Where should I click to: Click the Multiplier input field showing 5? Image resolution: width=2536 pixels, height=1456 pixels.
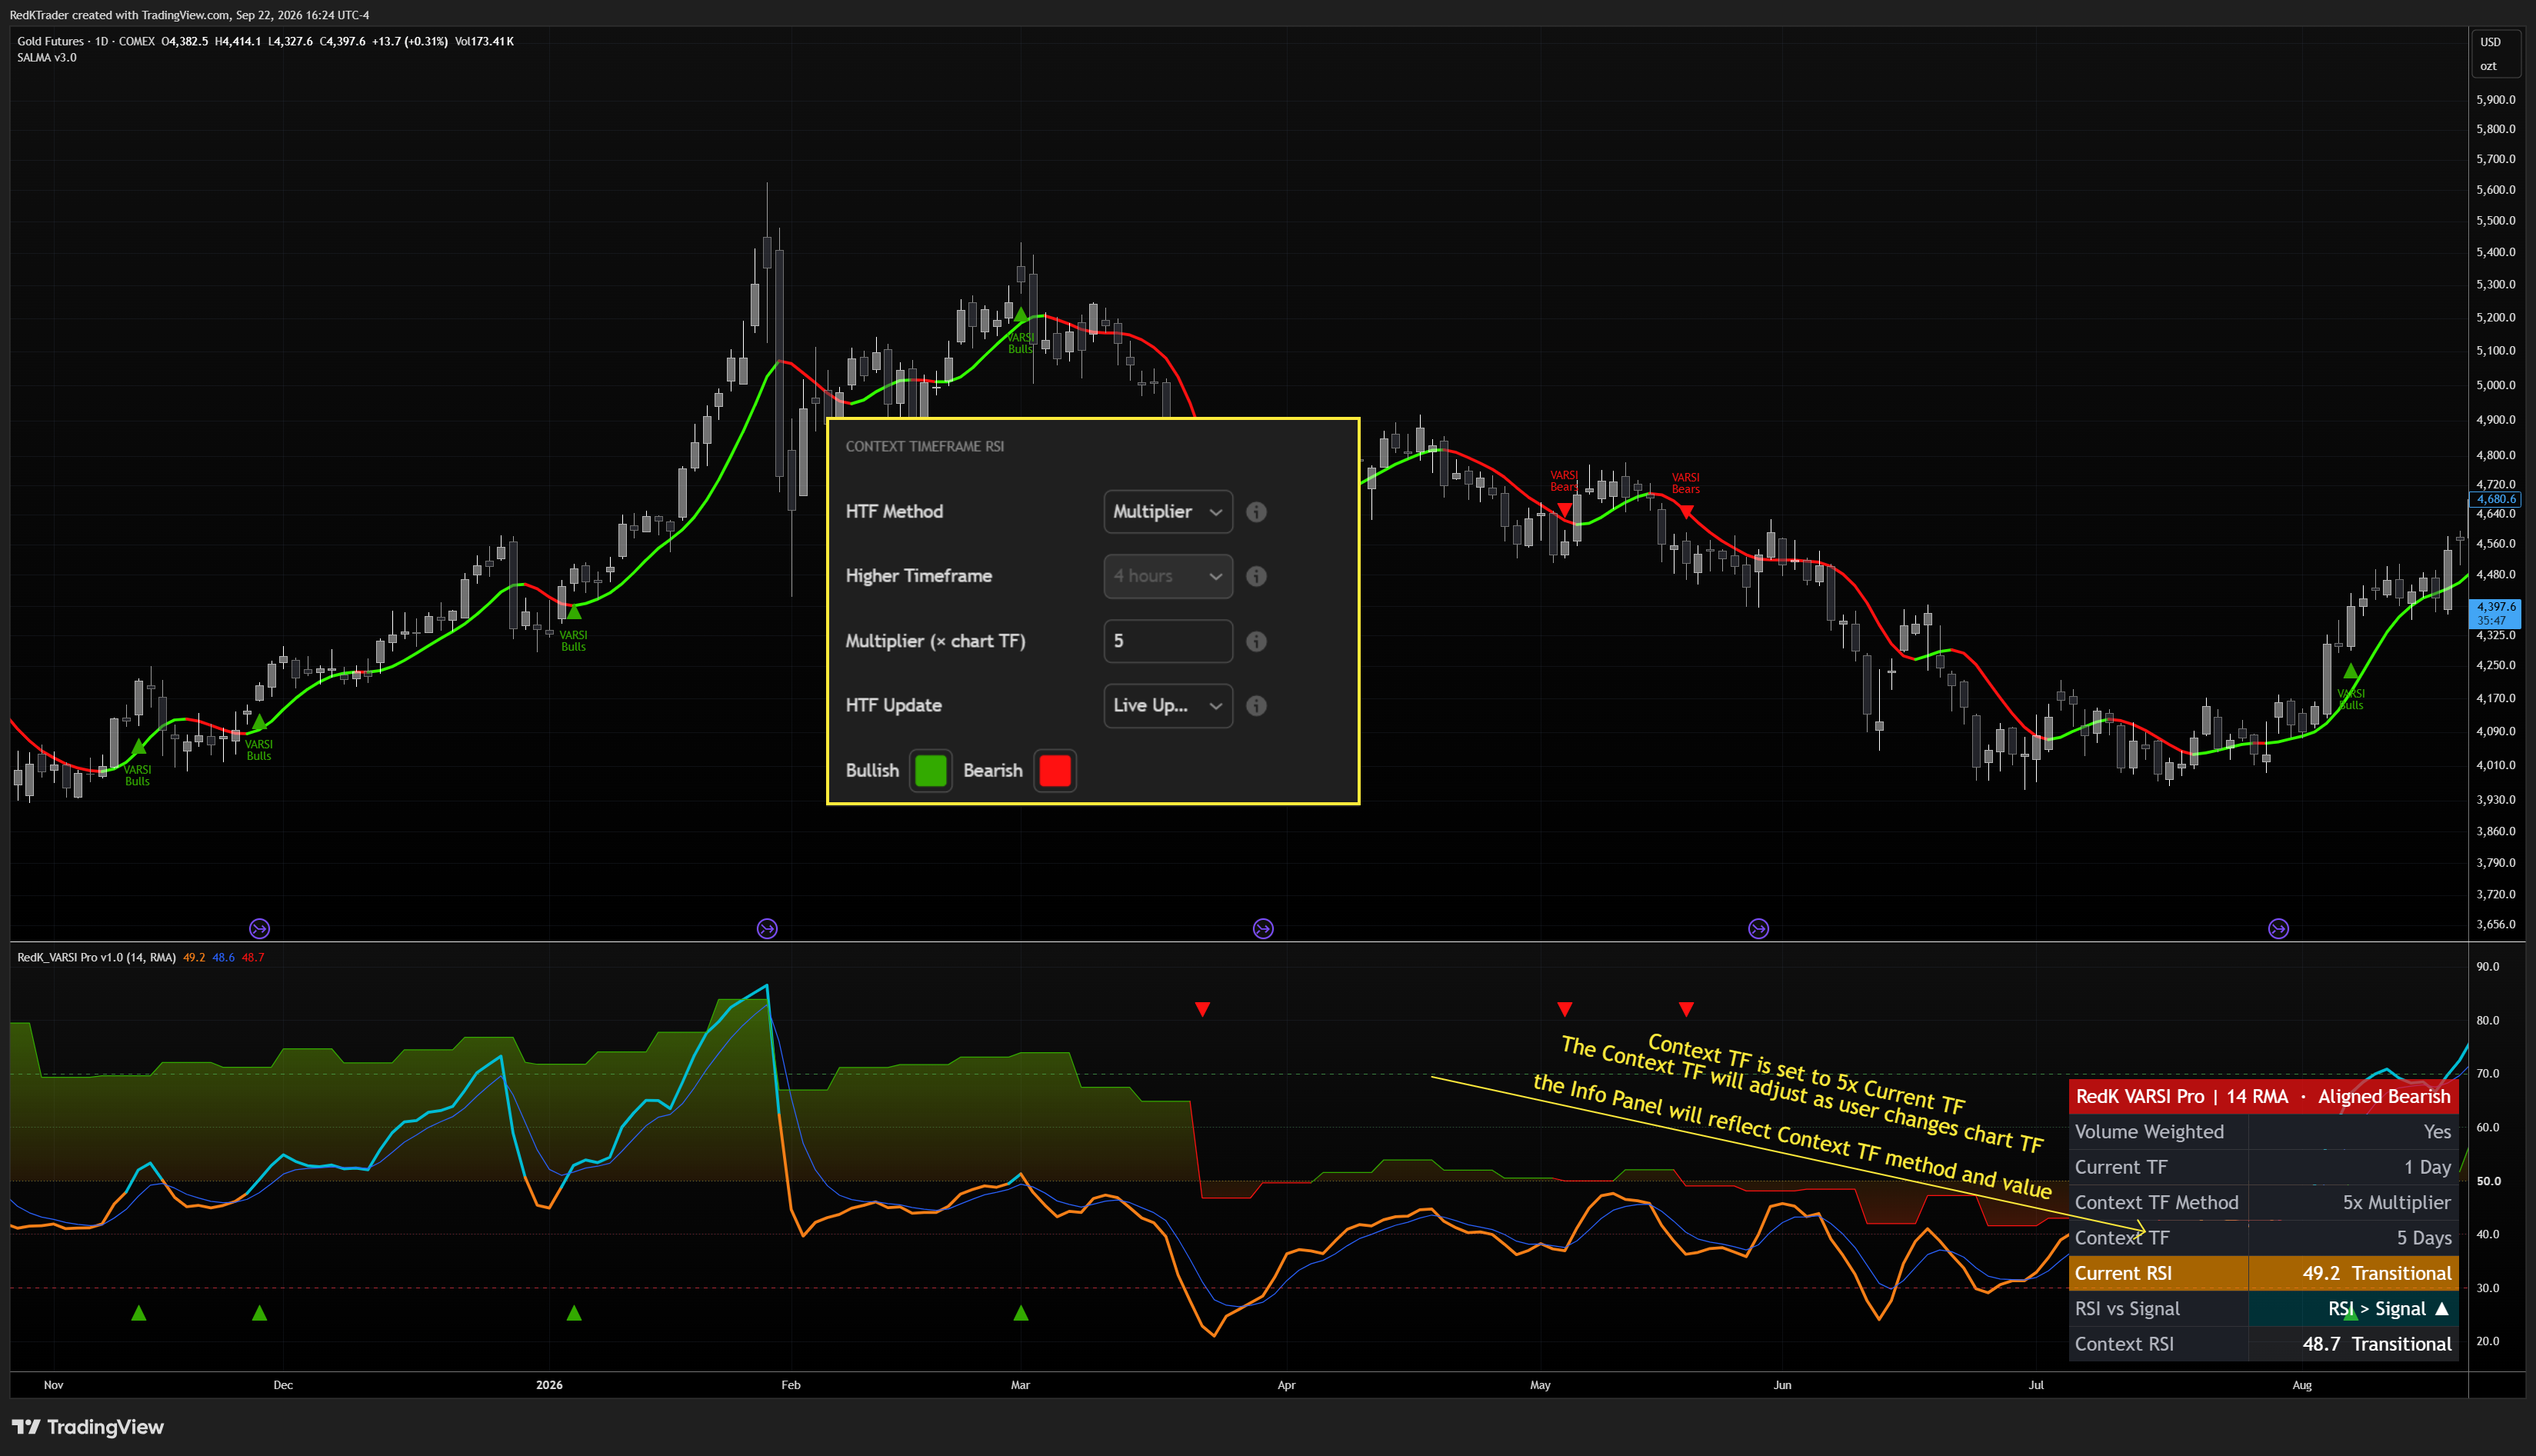1167,641
